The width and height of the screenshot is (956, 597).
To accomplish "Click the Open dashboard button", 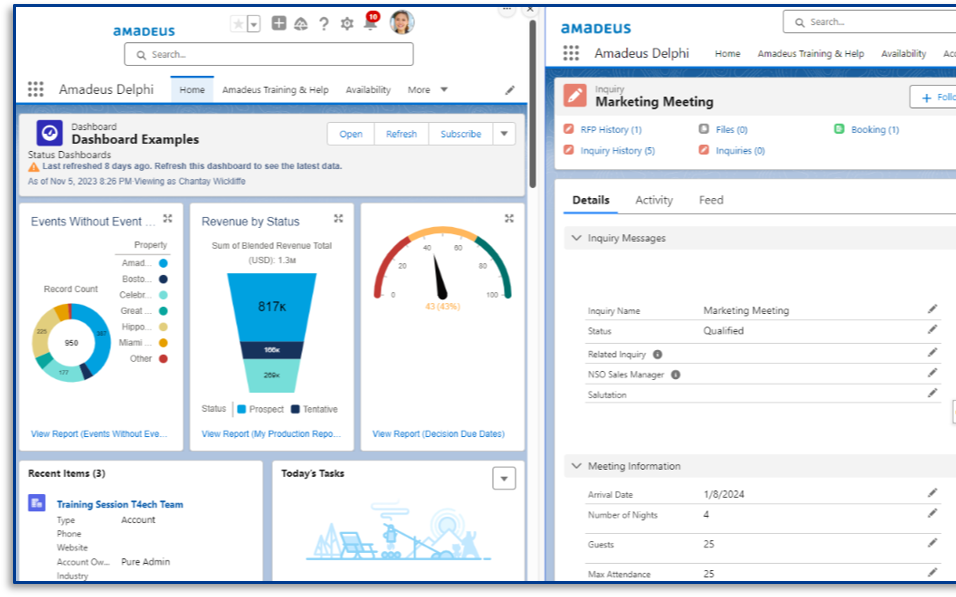I will (351, 134).
